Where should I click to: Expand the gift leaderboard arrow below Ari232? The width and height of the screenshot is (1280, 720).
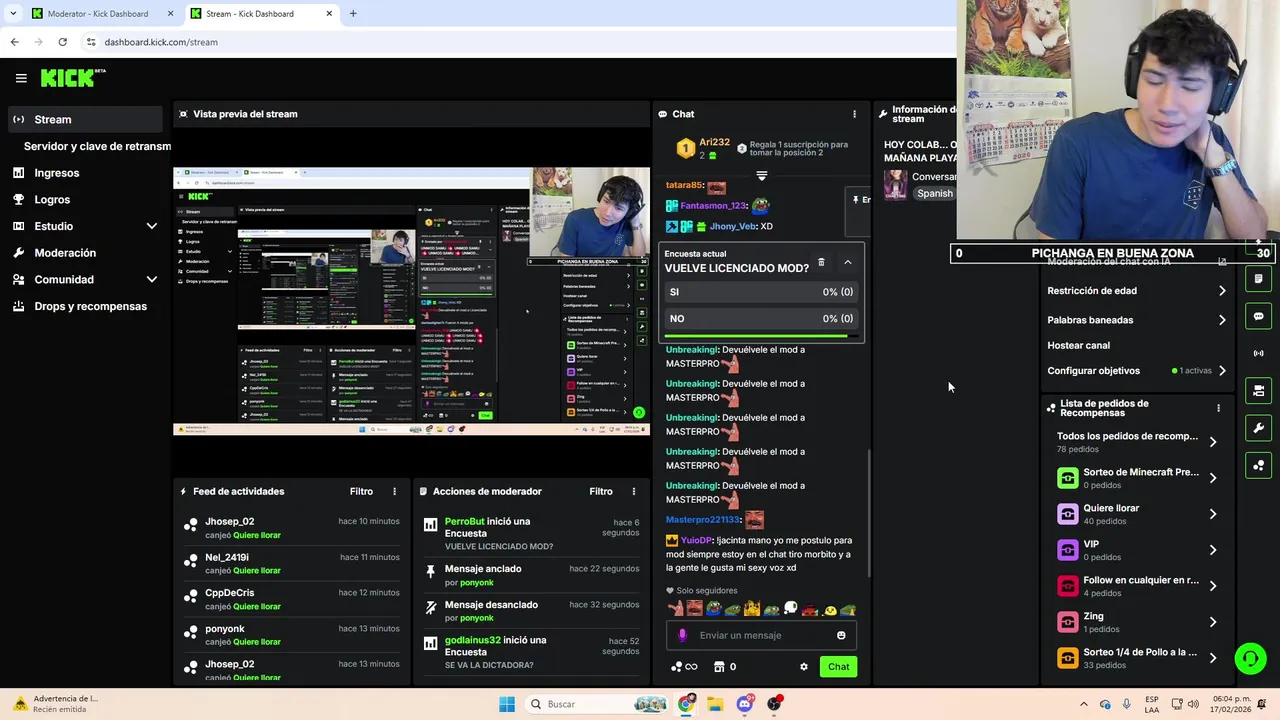[762, 175]
